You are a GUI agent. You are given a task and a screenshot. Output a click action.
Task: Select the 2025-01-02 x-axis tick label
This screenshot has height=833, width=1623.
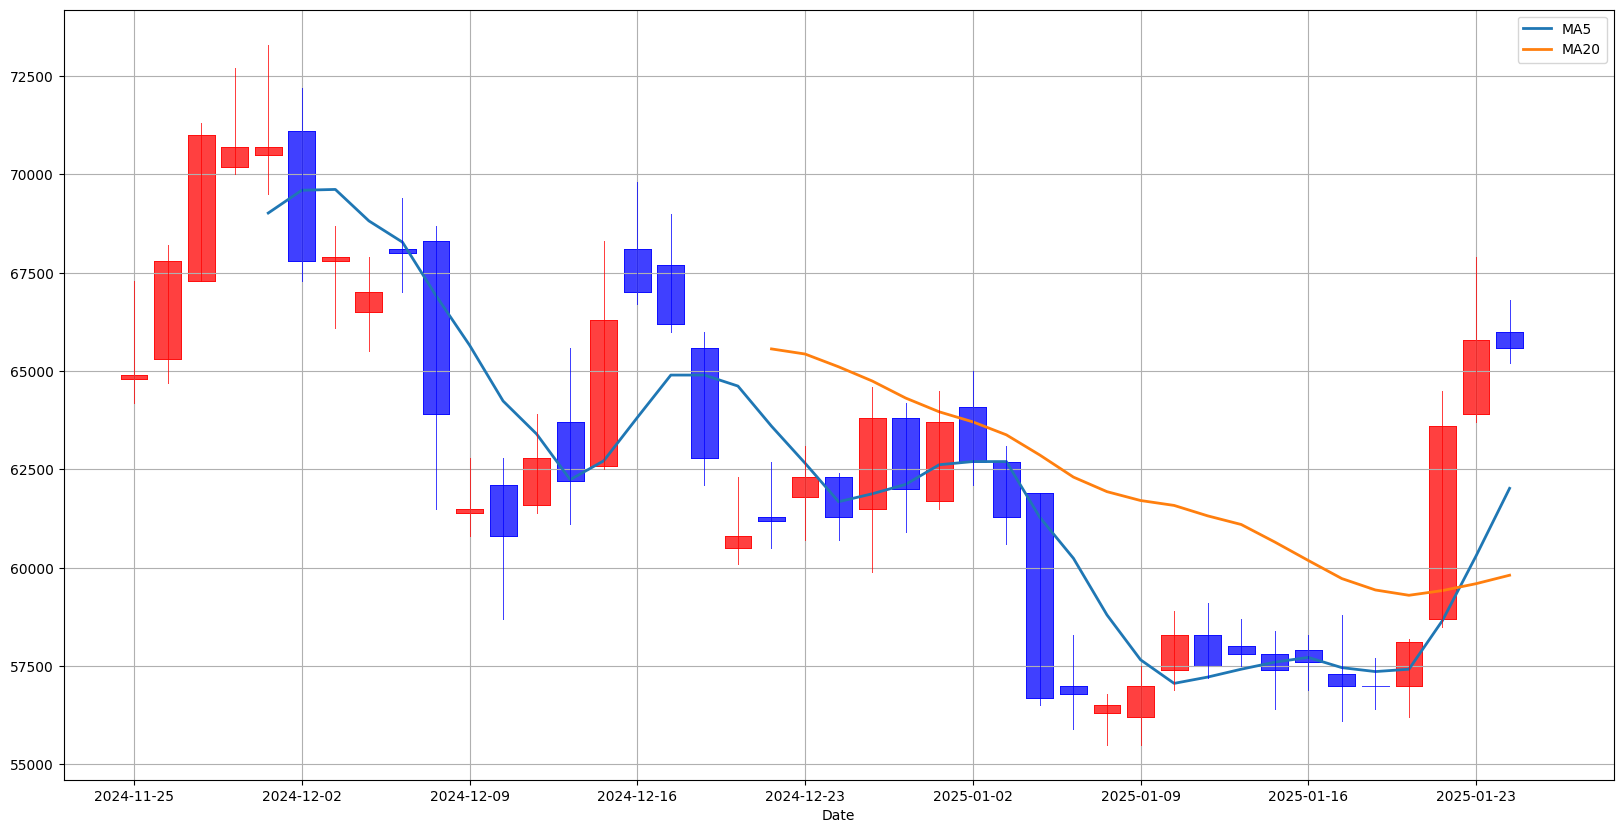tap(973, 796)
